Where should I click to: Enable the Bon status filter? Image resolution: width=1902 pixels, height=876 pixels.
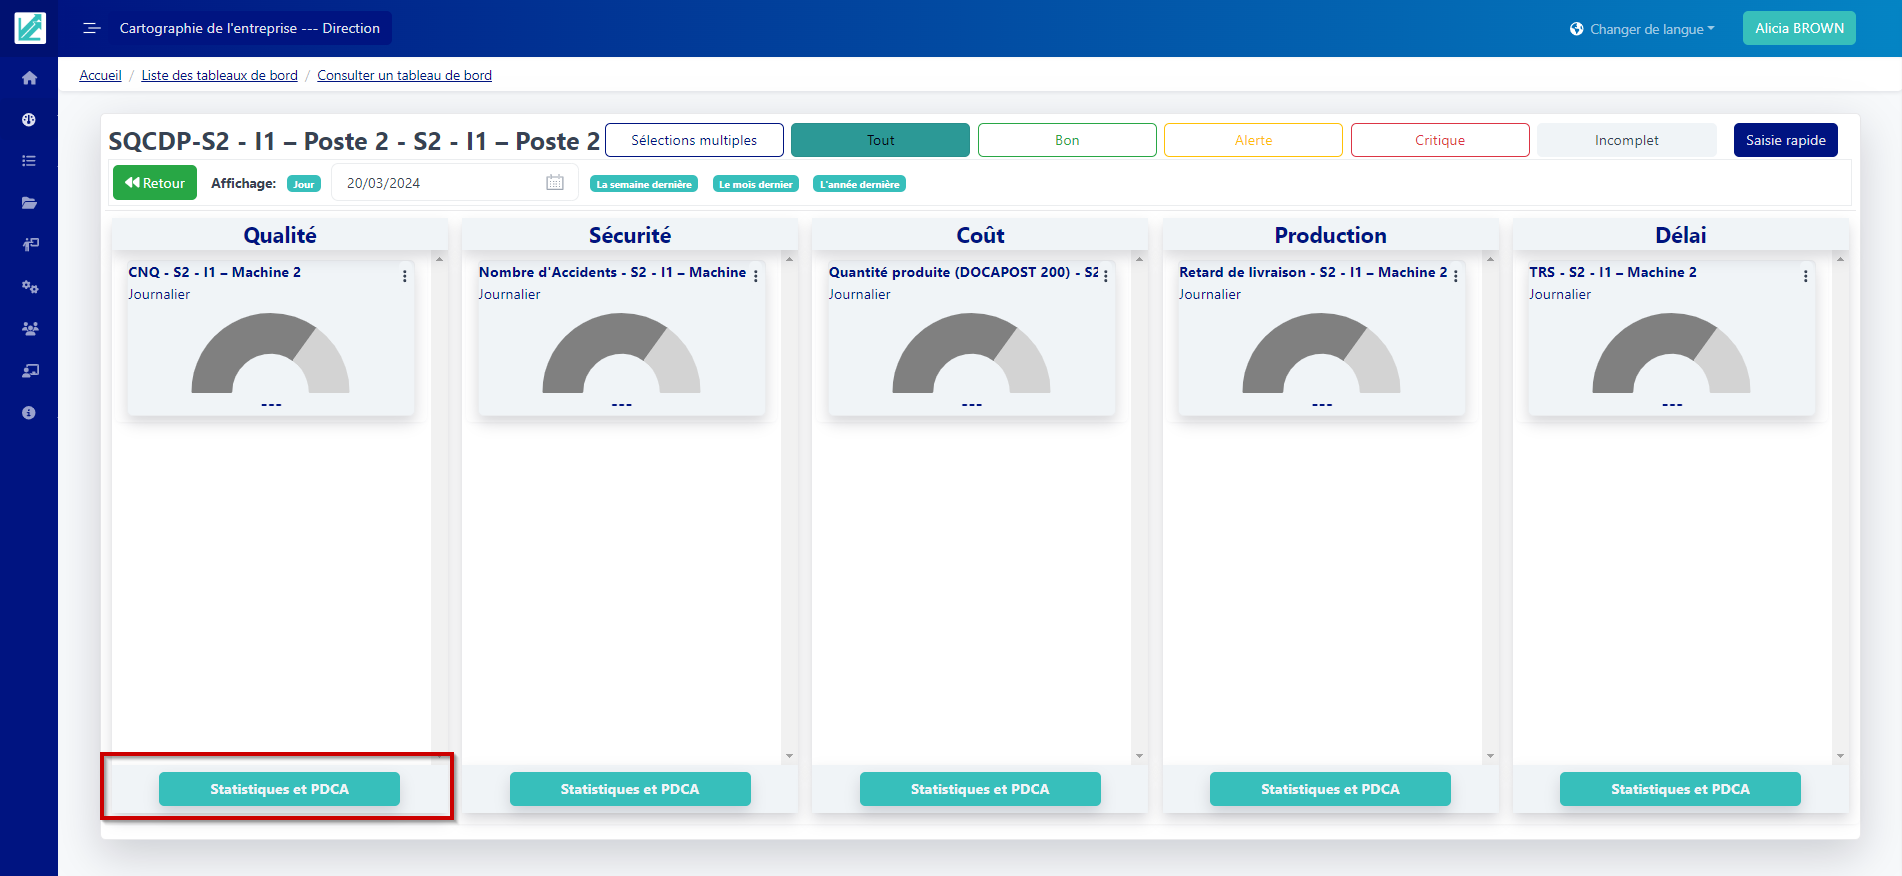click(1066, 140)
